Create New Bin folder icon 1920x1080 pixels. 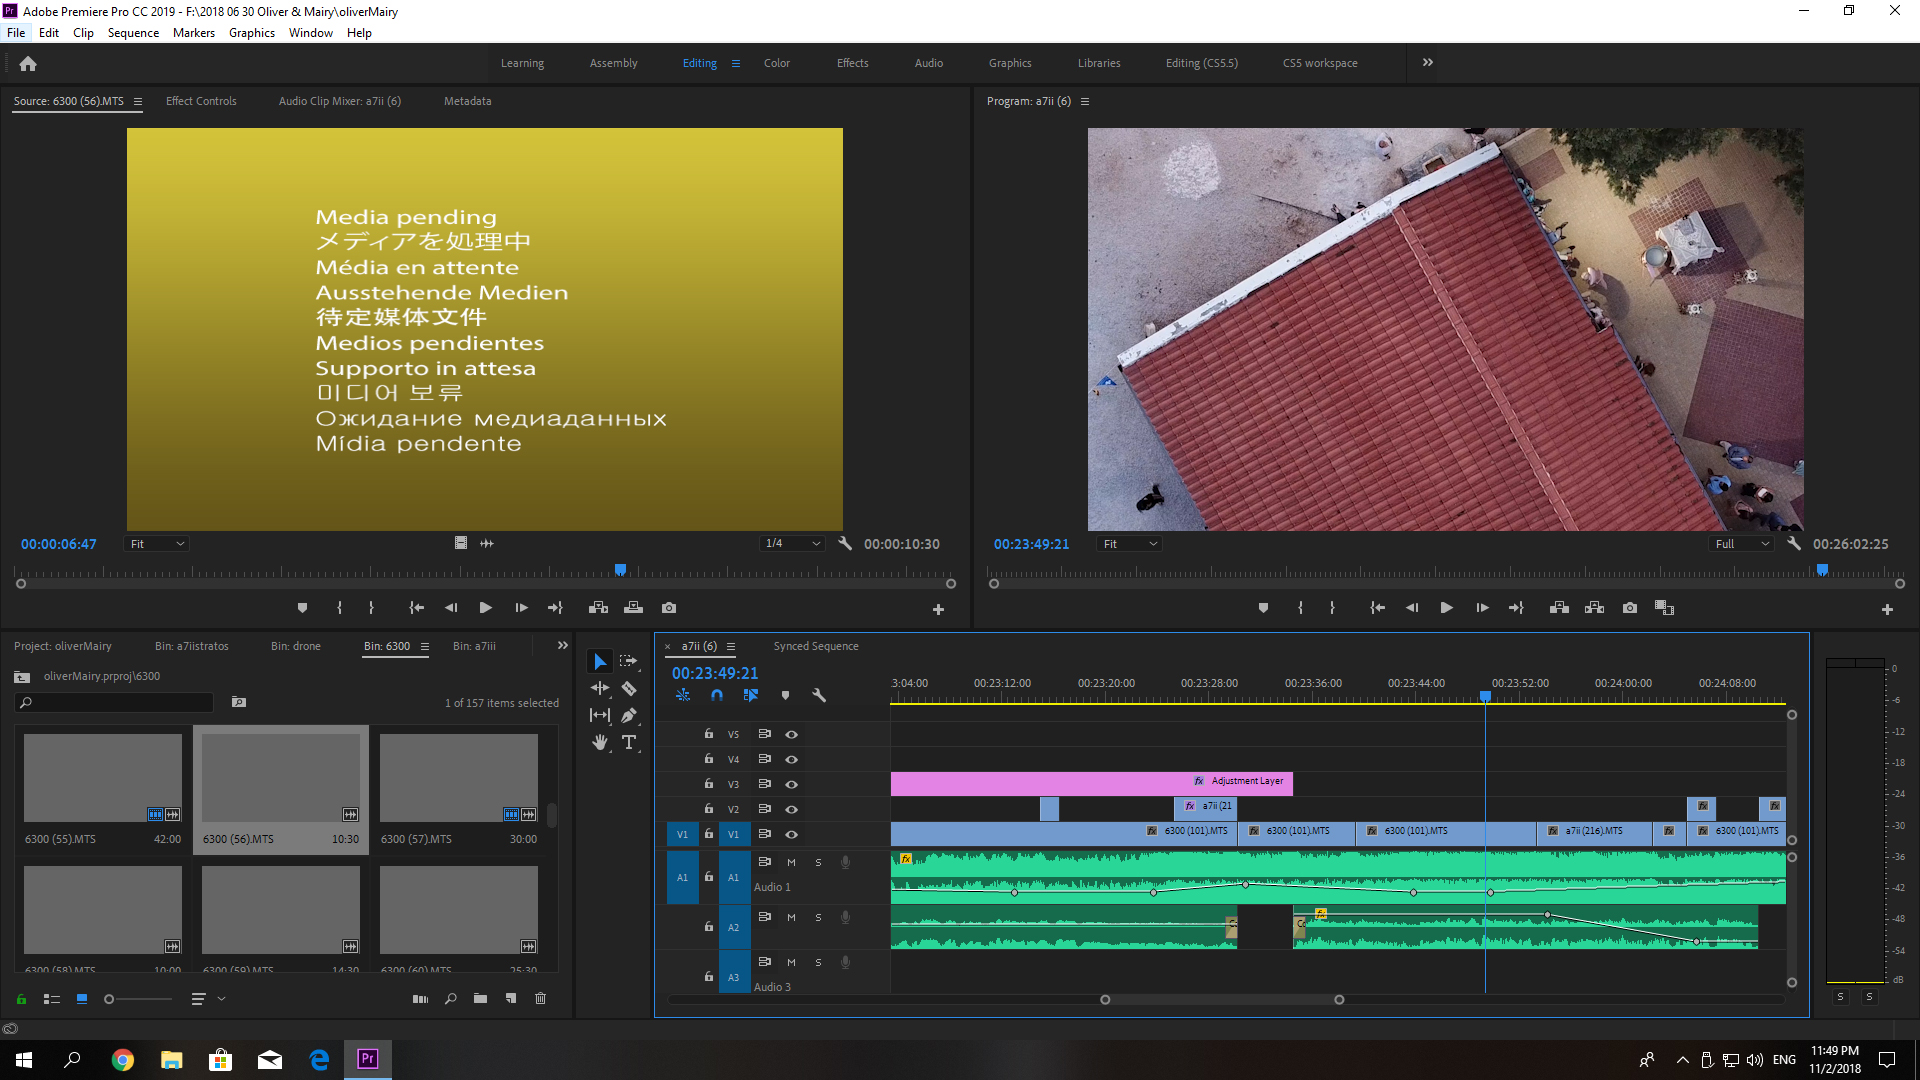[480, 998]
